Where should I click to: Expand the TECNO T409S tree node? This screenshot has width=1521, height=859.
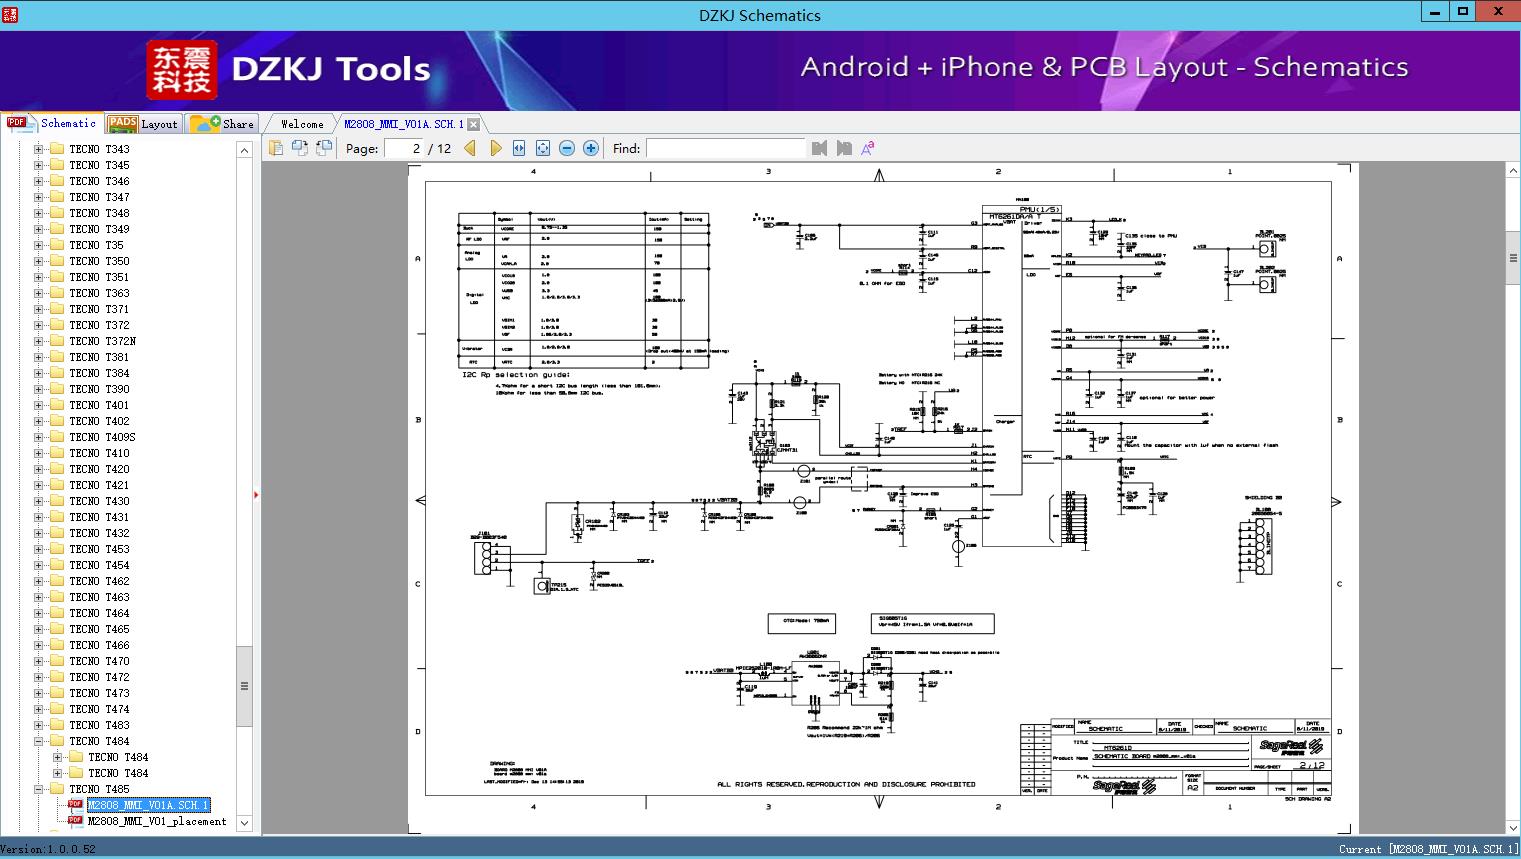click(39, 437)
